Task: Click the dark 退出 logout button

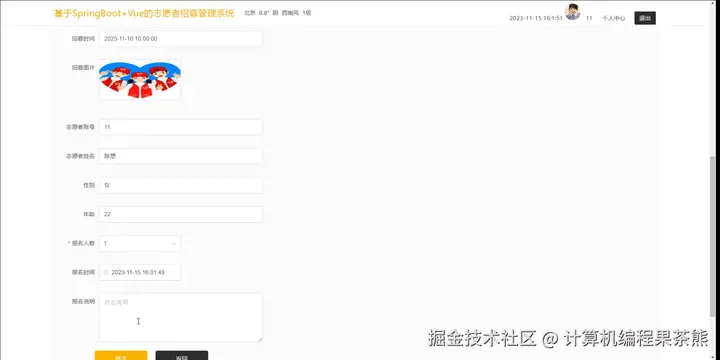Action: [645, 18]
